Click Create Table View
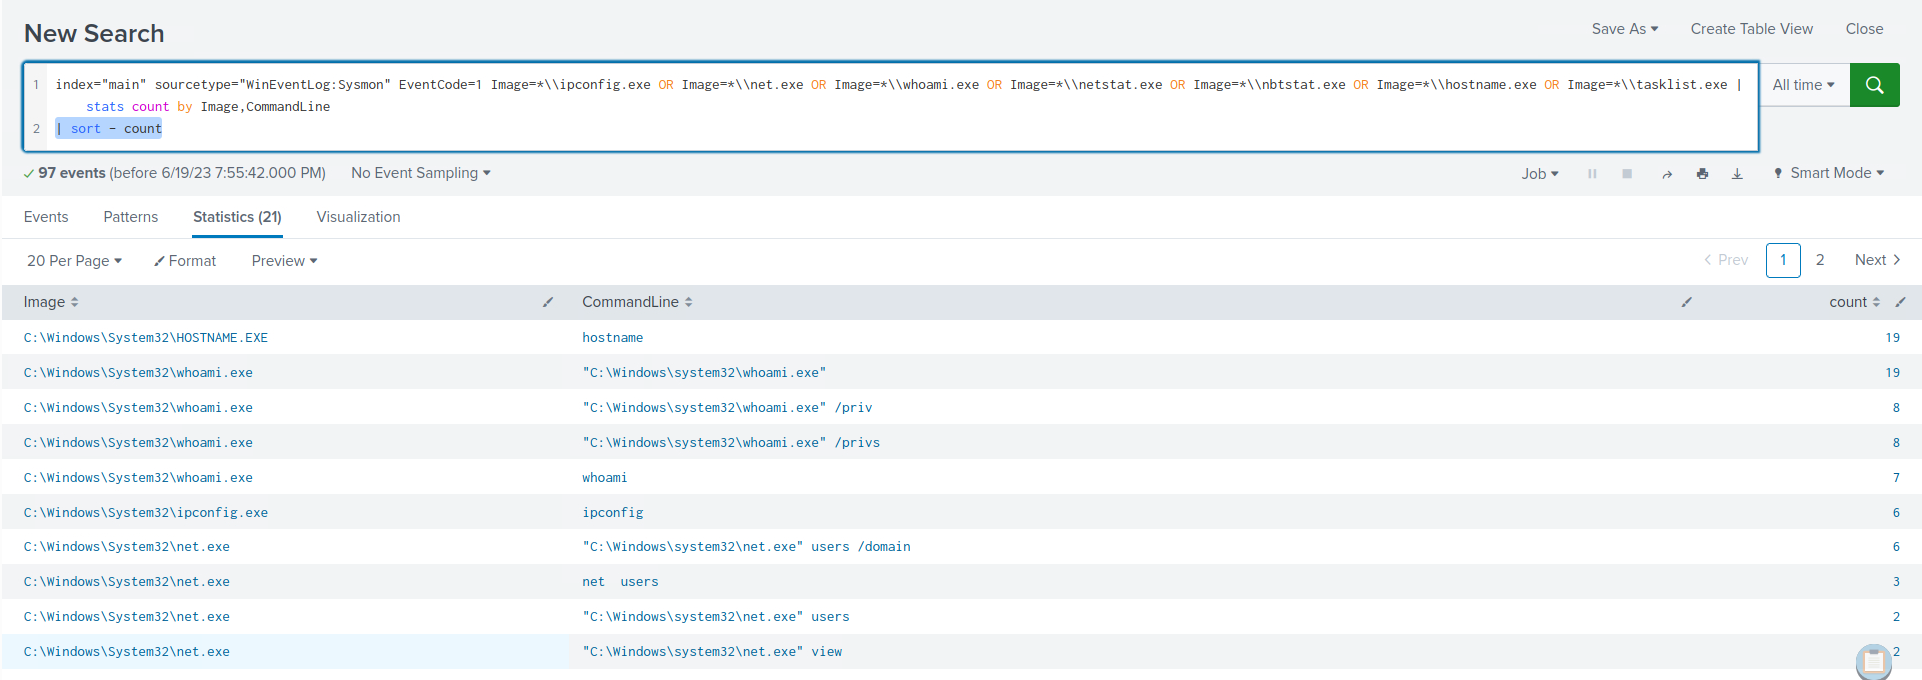 (1751, 29)
